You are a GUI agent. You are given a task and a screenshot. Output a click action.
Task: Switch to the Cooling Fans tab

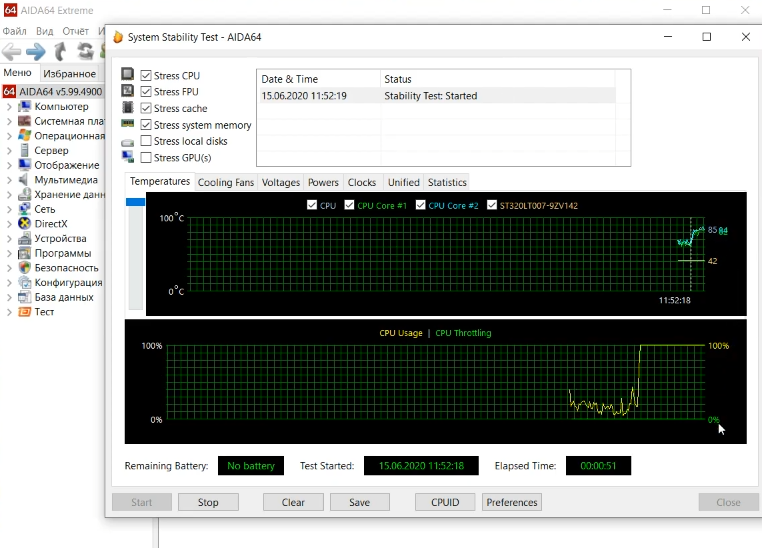[x=226, y=182]
